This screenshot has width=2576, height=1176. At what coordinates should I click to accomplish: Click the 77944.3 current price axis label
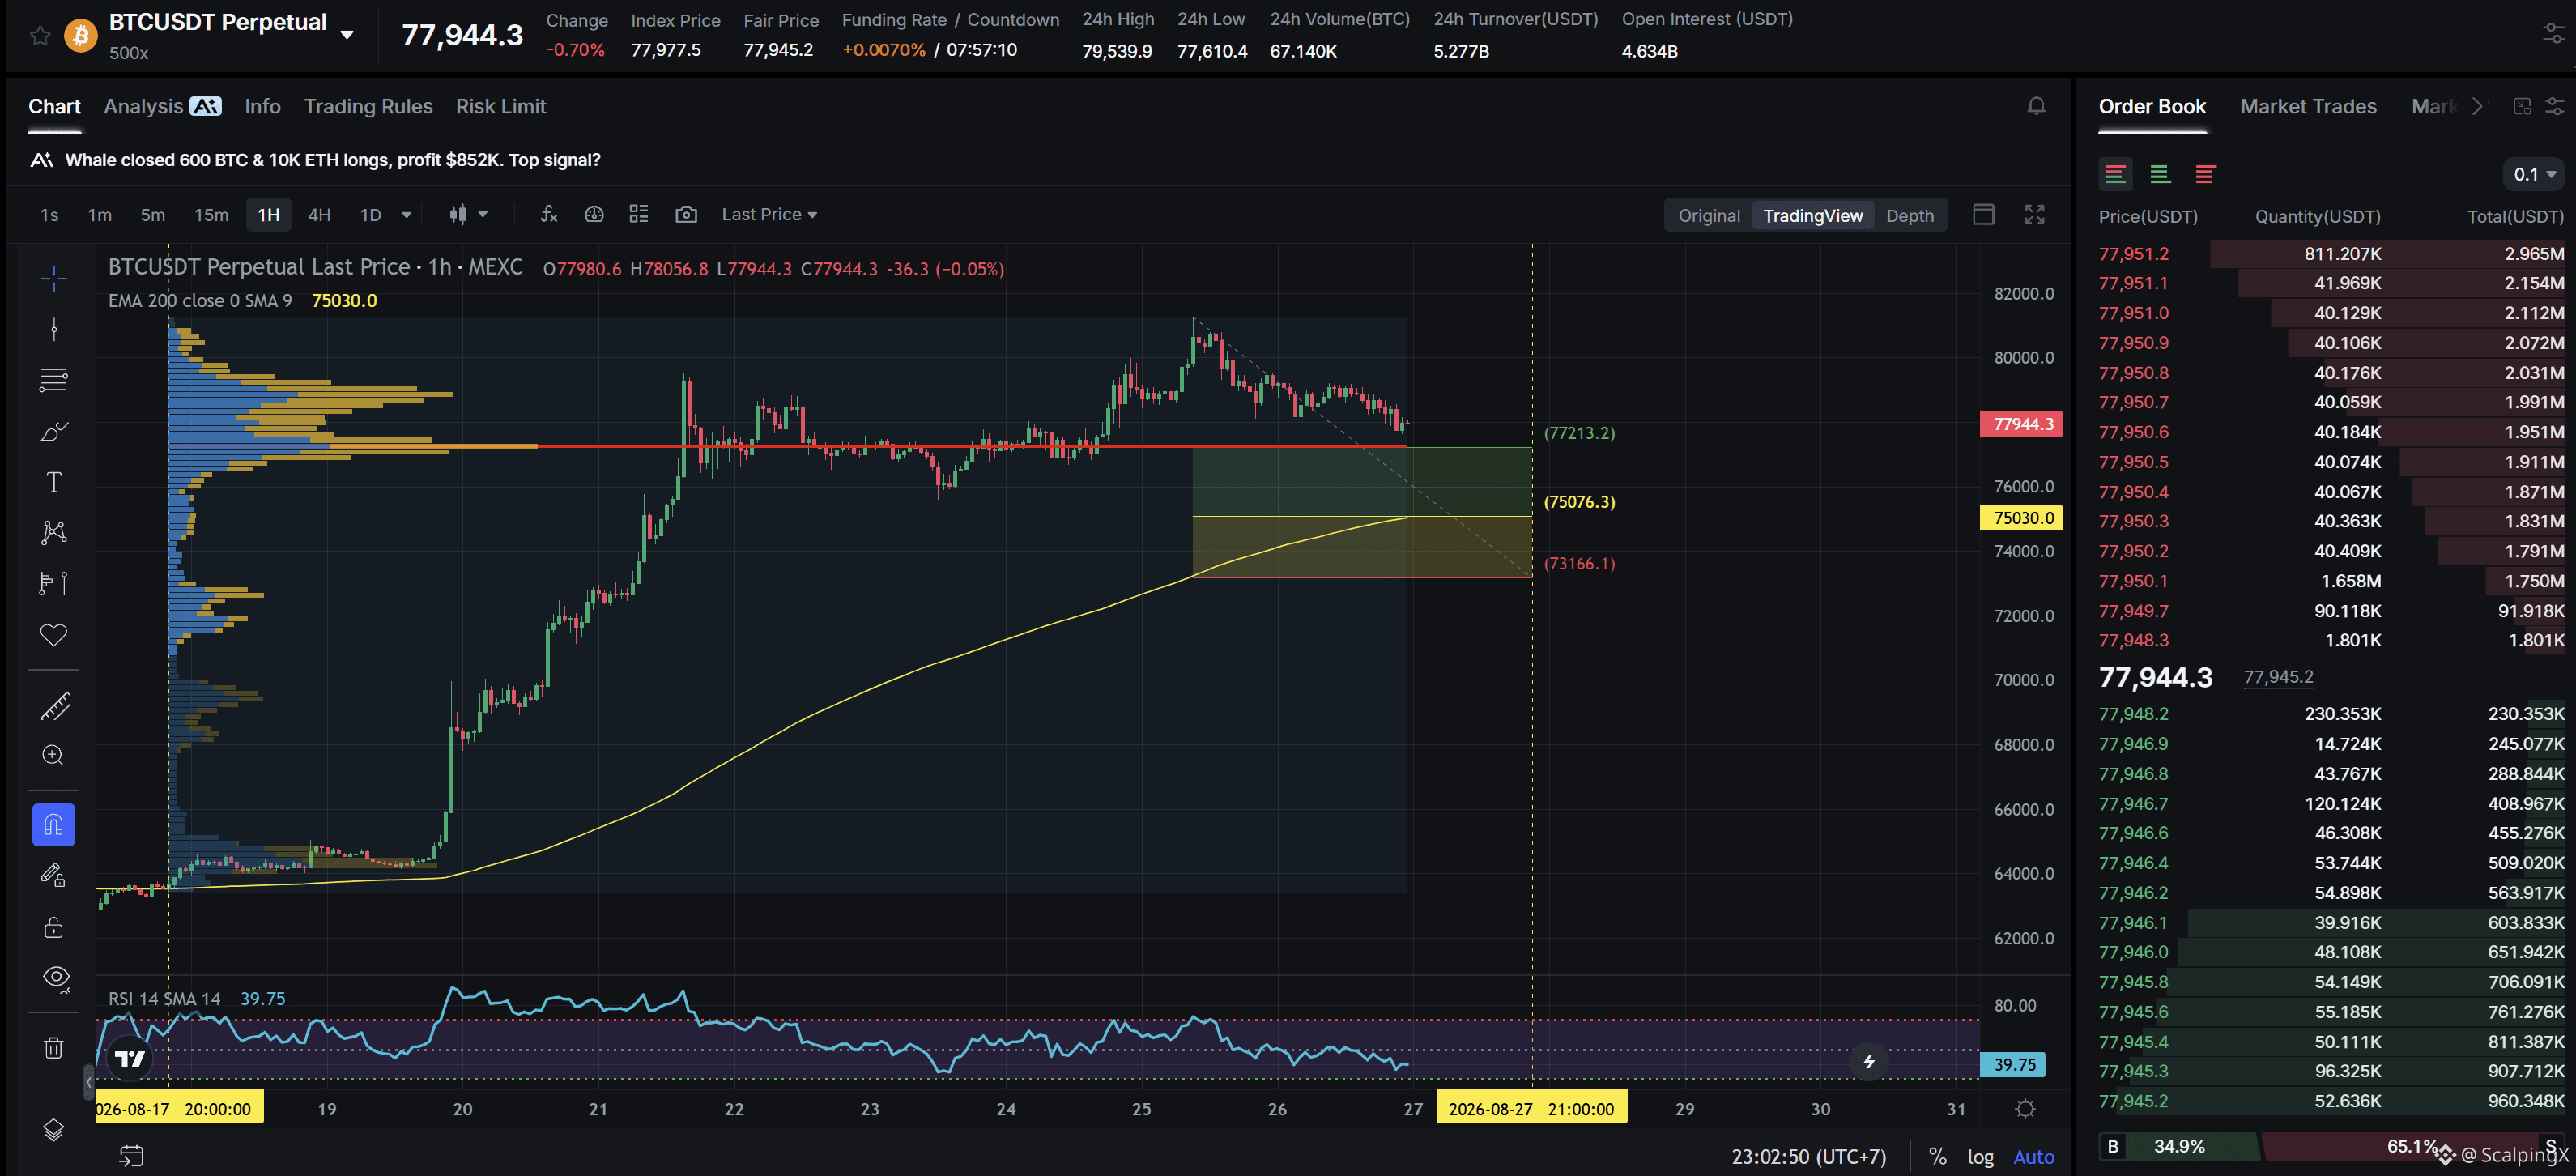2021,424
